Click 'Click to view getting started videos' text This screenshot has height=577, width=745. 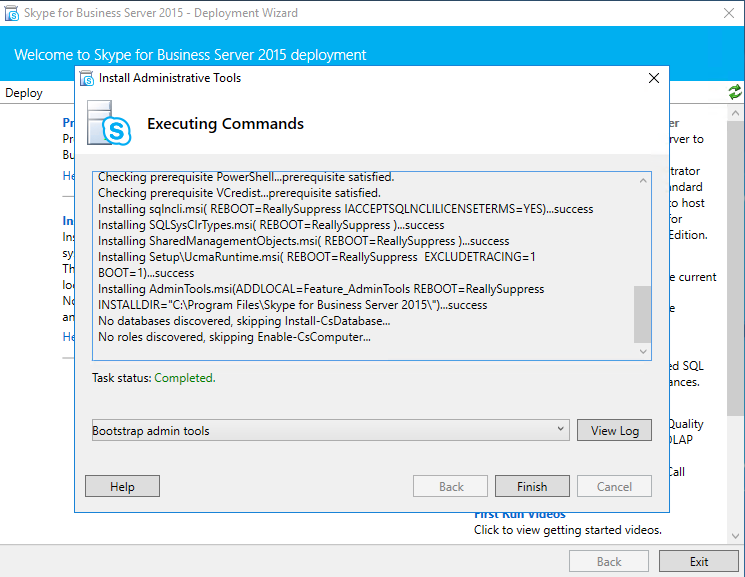tap(567, 530)
